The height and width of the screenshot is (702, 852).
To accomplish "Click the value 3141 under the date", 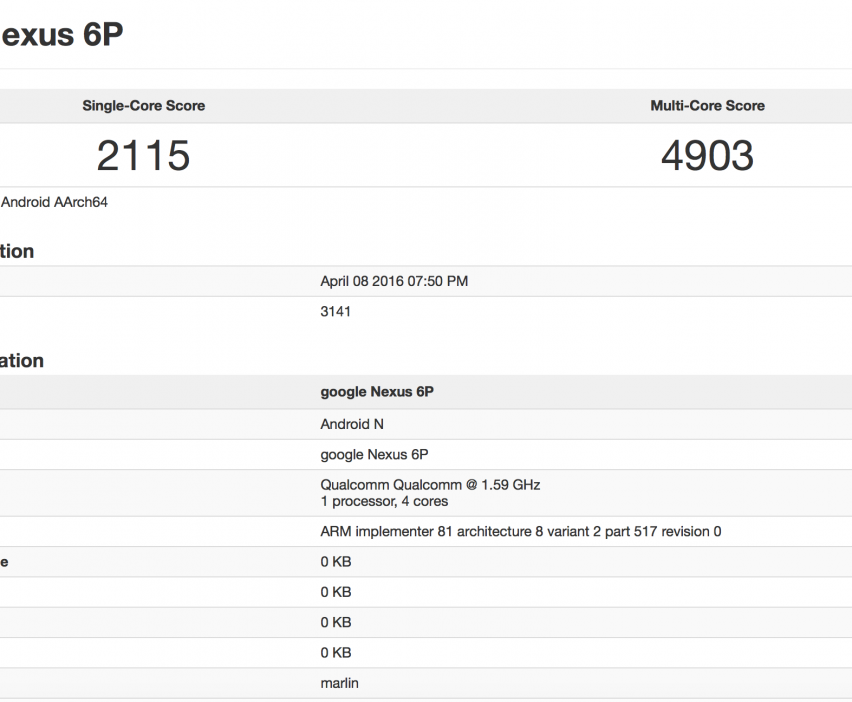I will click(x=335, y=311).
